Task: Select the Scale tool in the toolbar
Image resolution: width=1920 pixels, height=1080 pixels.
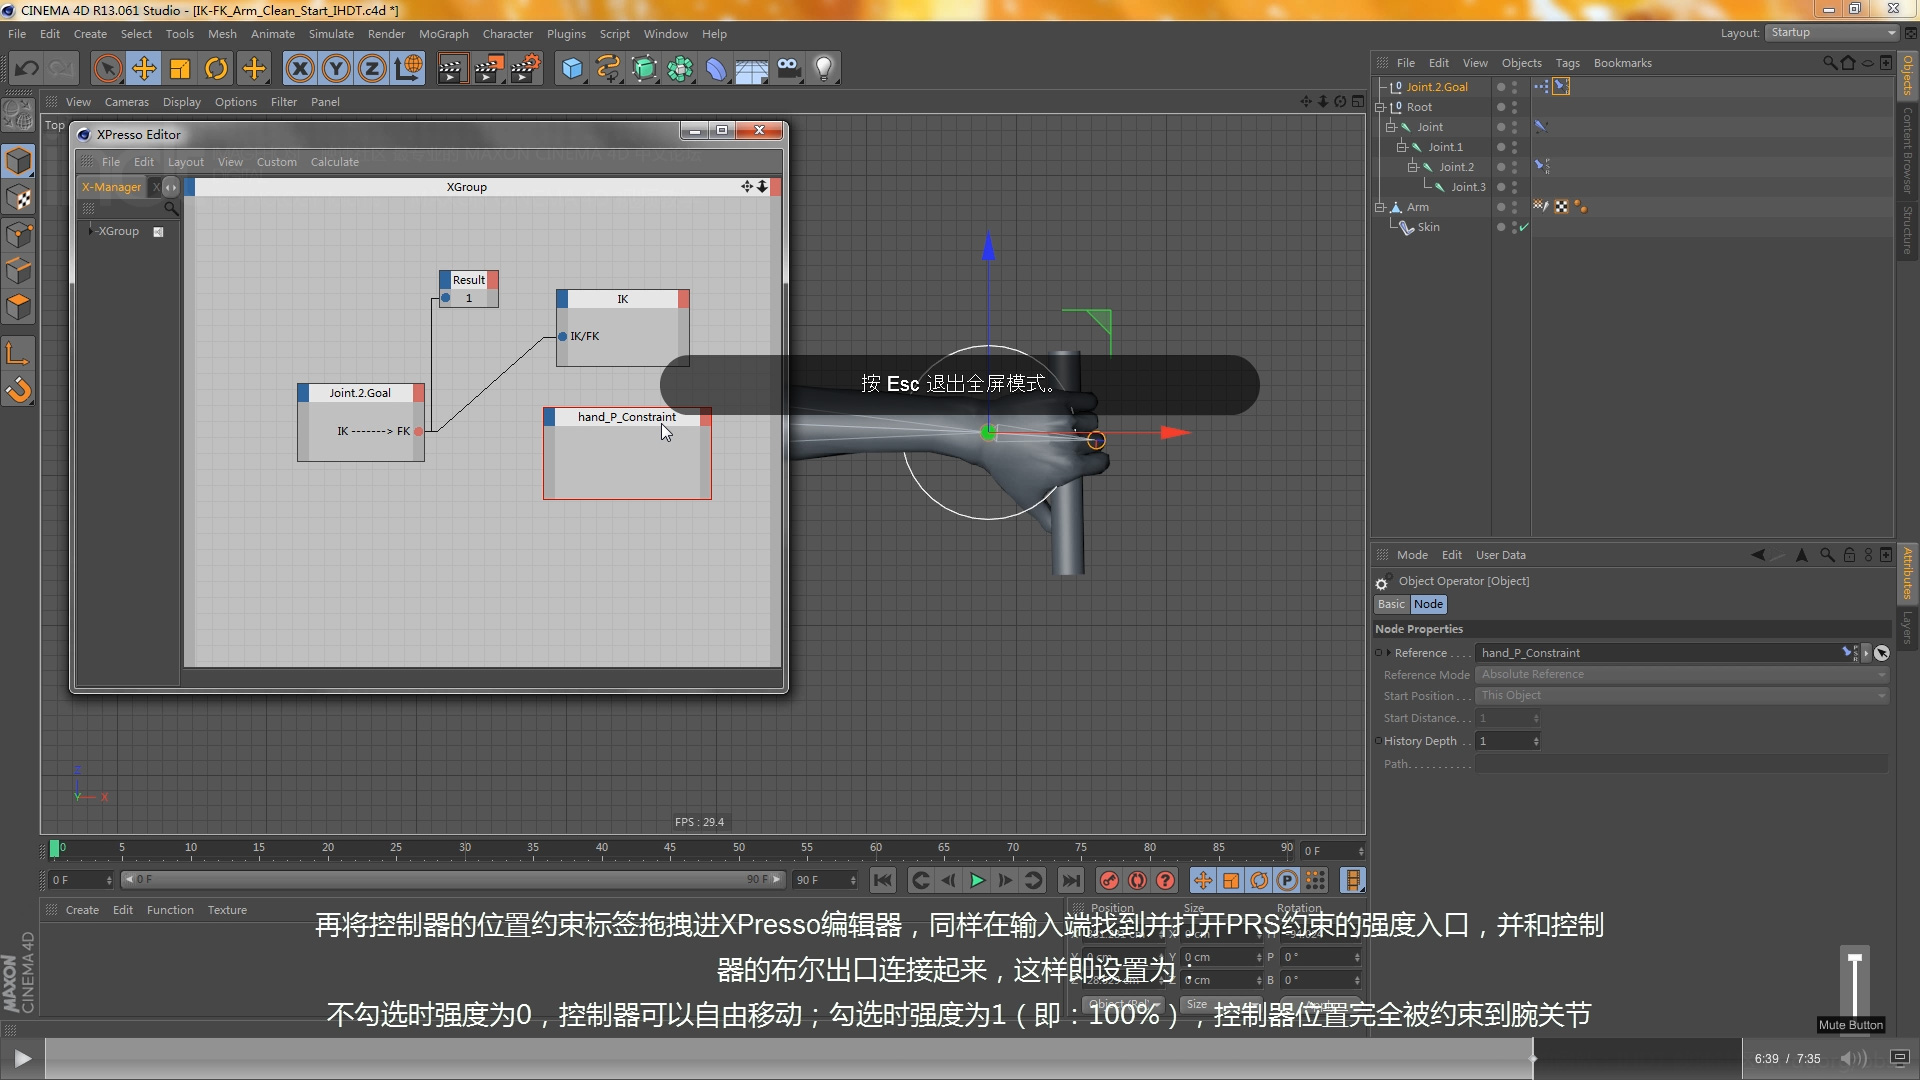Action: point(180,68)
